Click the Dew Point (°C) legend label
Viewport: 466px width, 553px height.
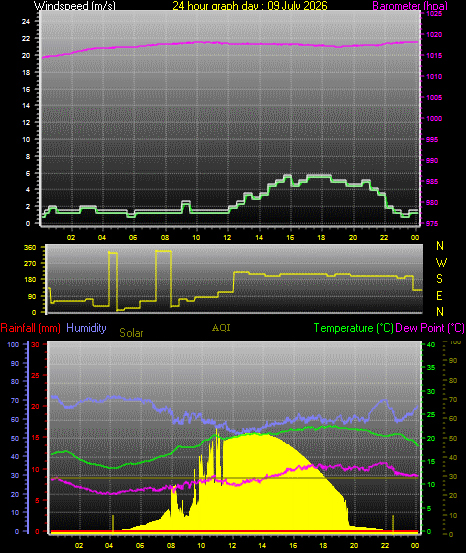click(430, 328)
